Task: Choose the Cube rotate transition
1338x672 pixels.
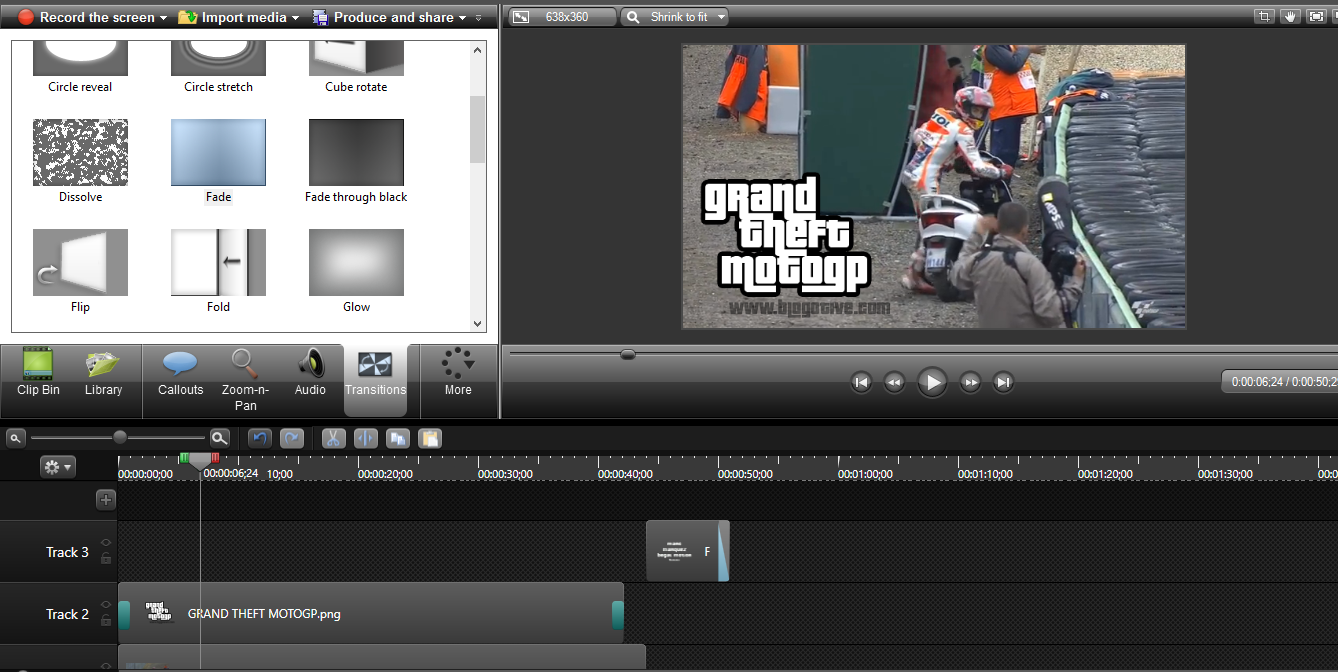Action: (x=356, y=67)
